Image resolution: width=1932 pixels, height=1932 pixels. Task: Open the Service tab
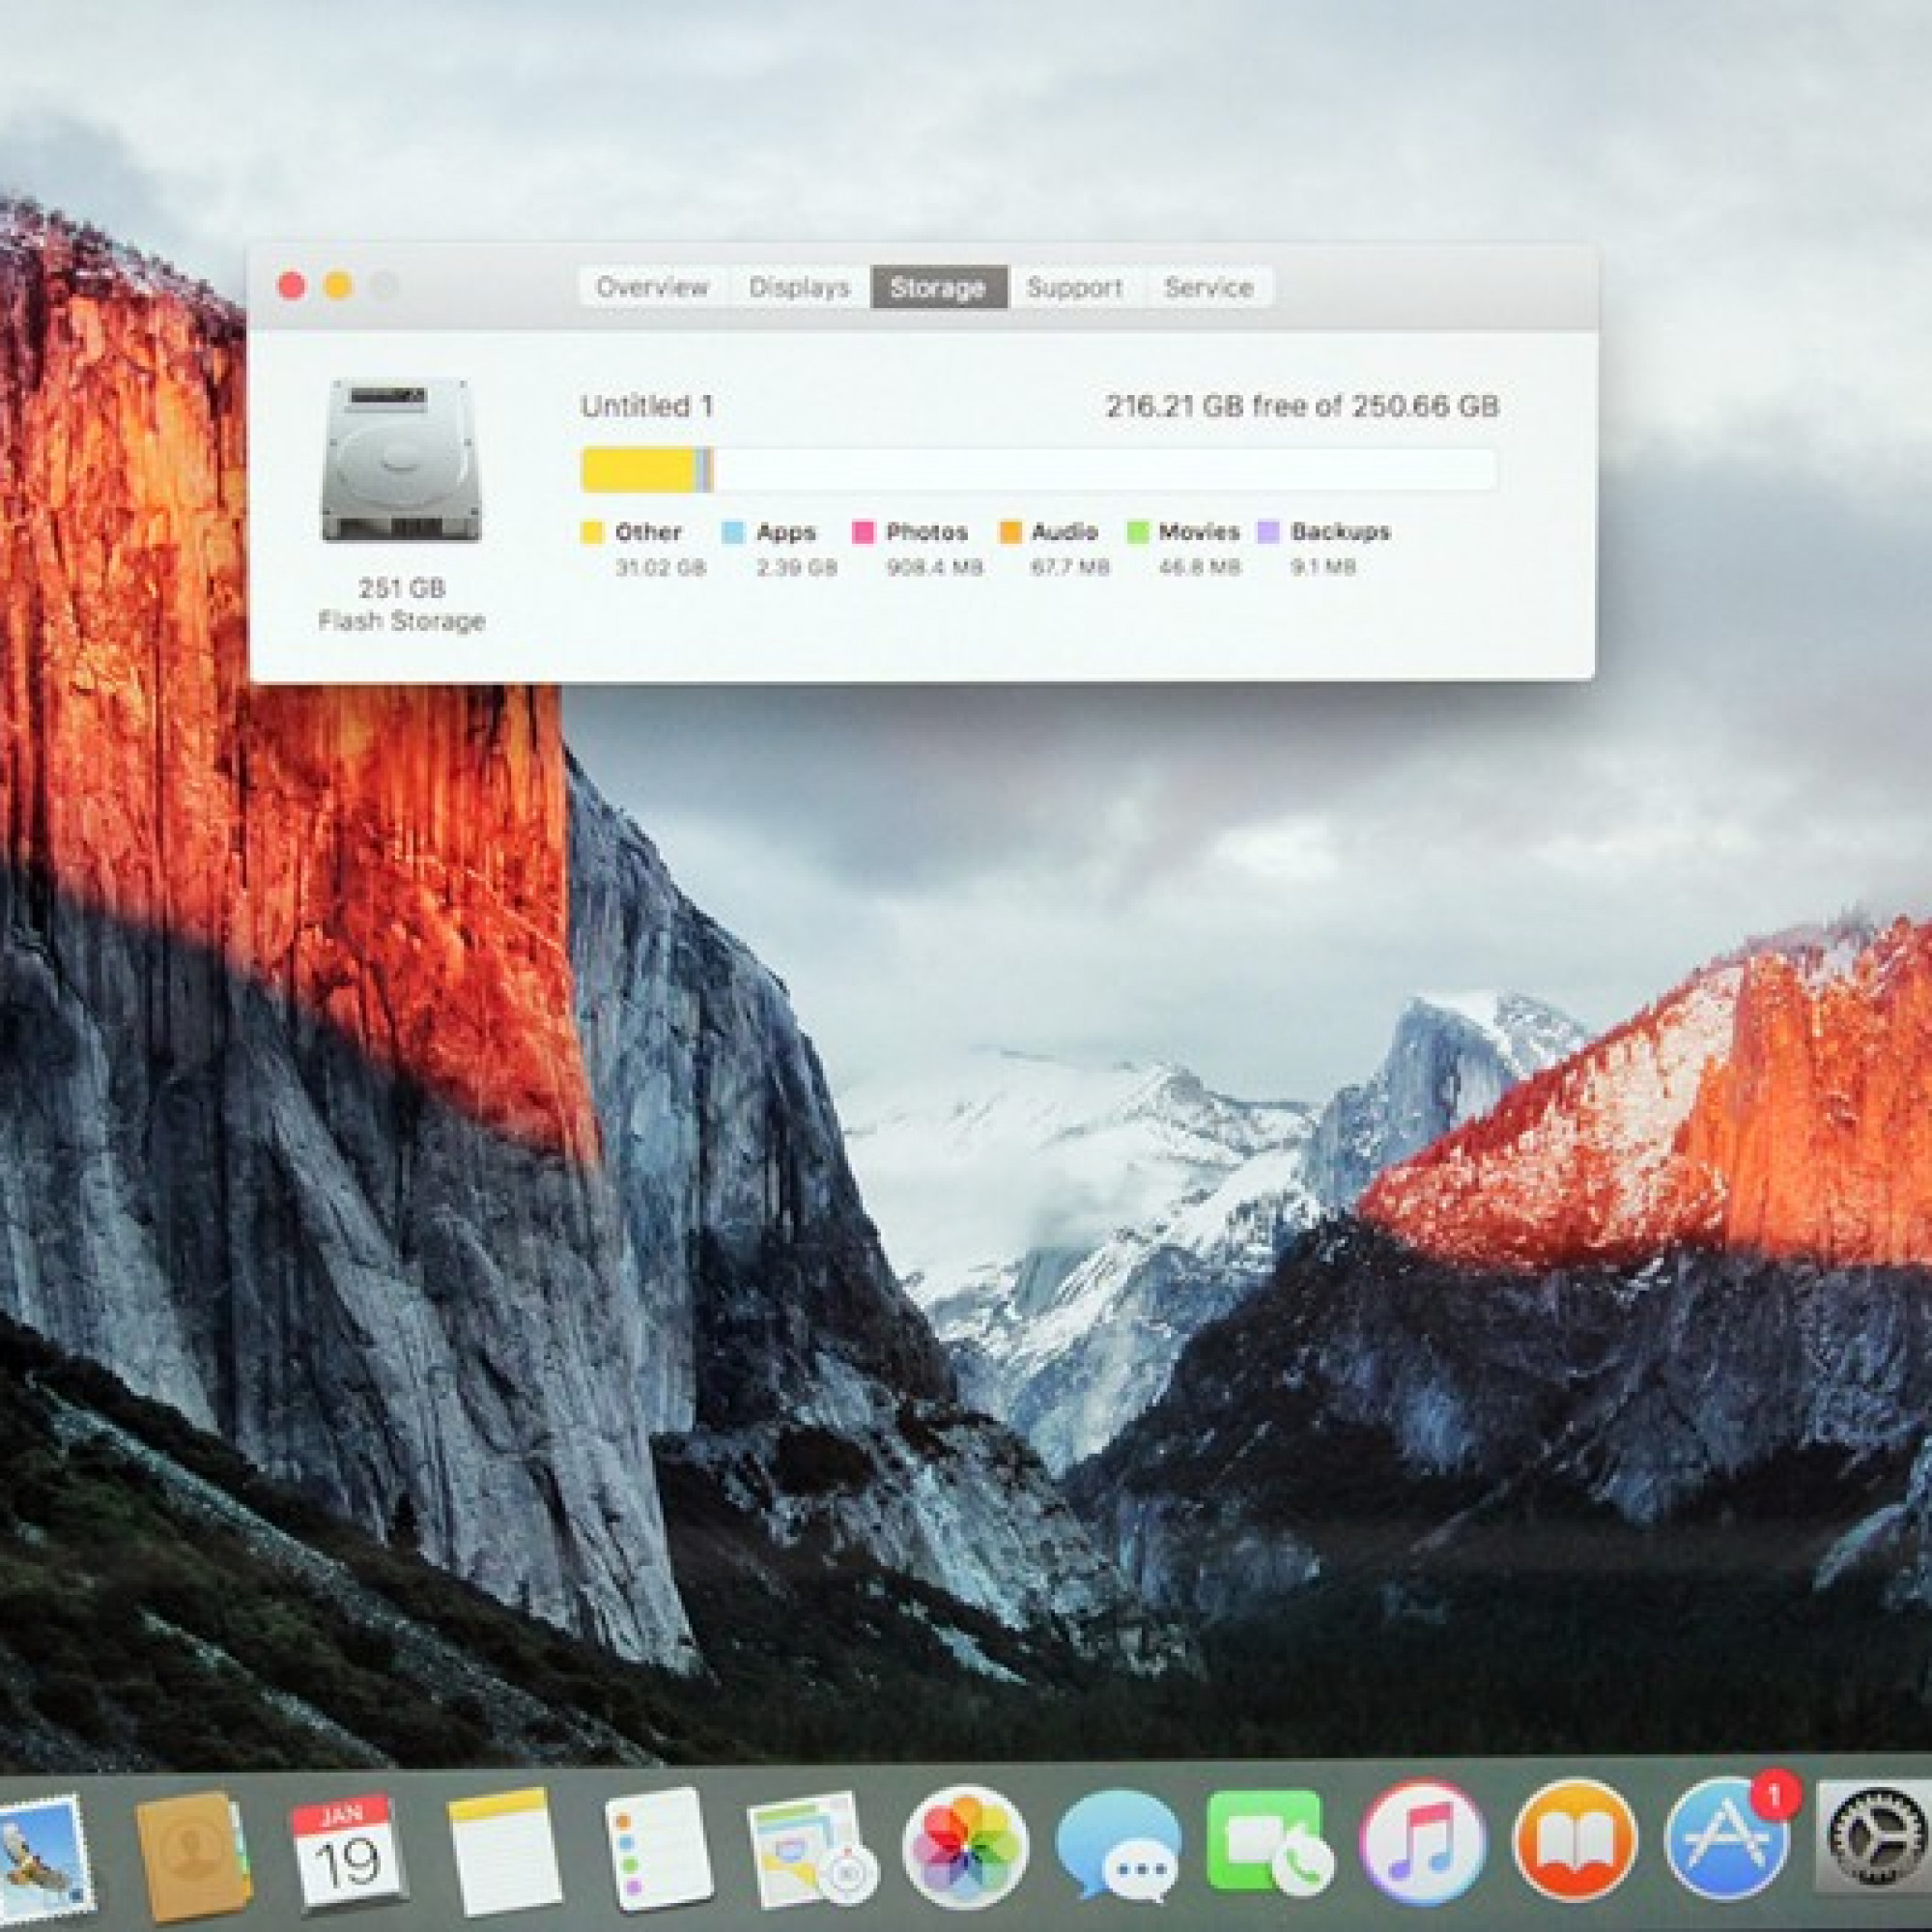(x=1208, y=288)
